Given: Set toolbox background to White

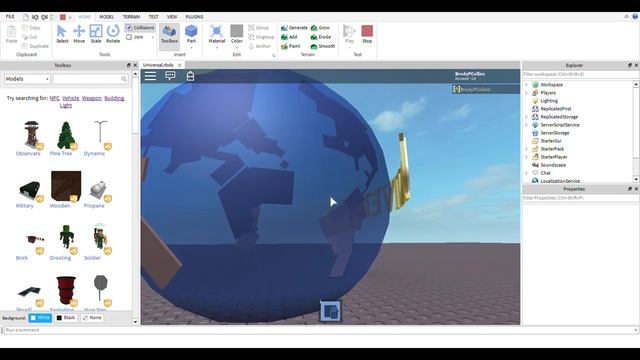Looking at the screenshot, I should 40,318.
